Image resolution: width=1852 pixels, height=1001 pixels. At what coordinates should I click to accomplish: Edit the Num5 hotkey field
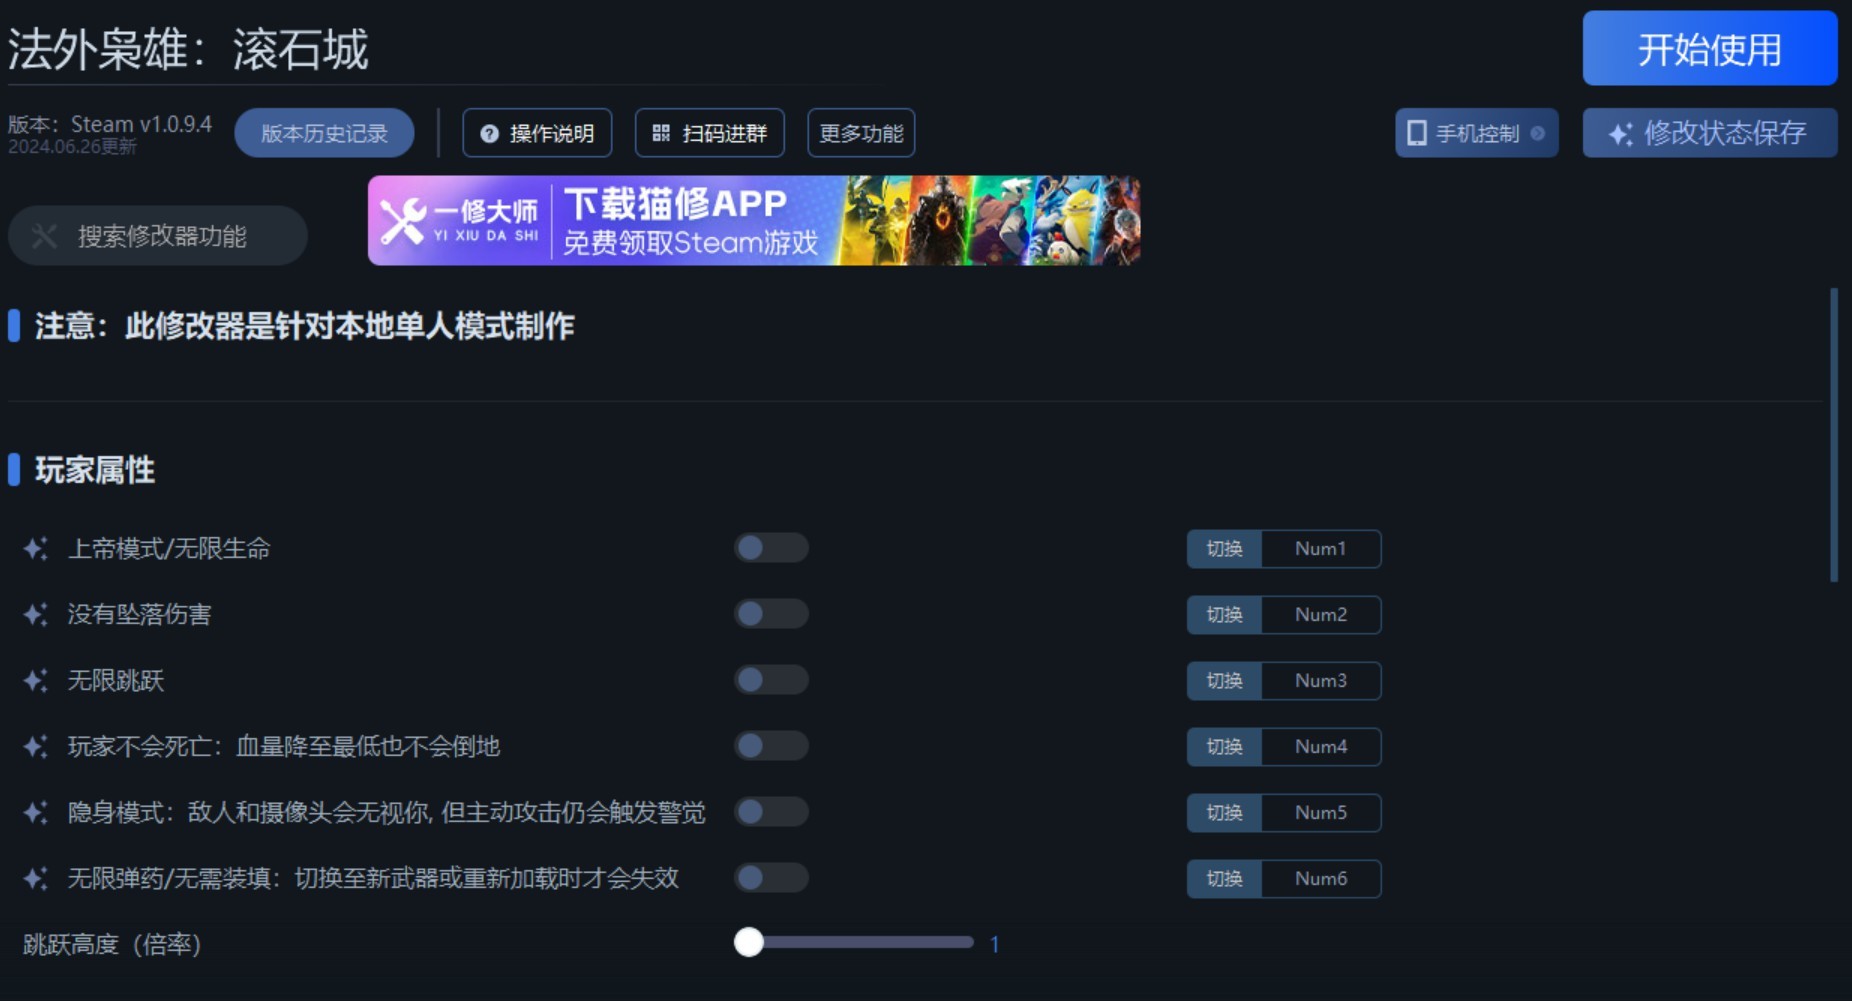1321,813
